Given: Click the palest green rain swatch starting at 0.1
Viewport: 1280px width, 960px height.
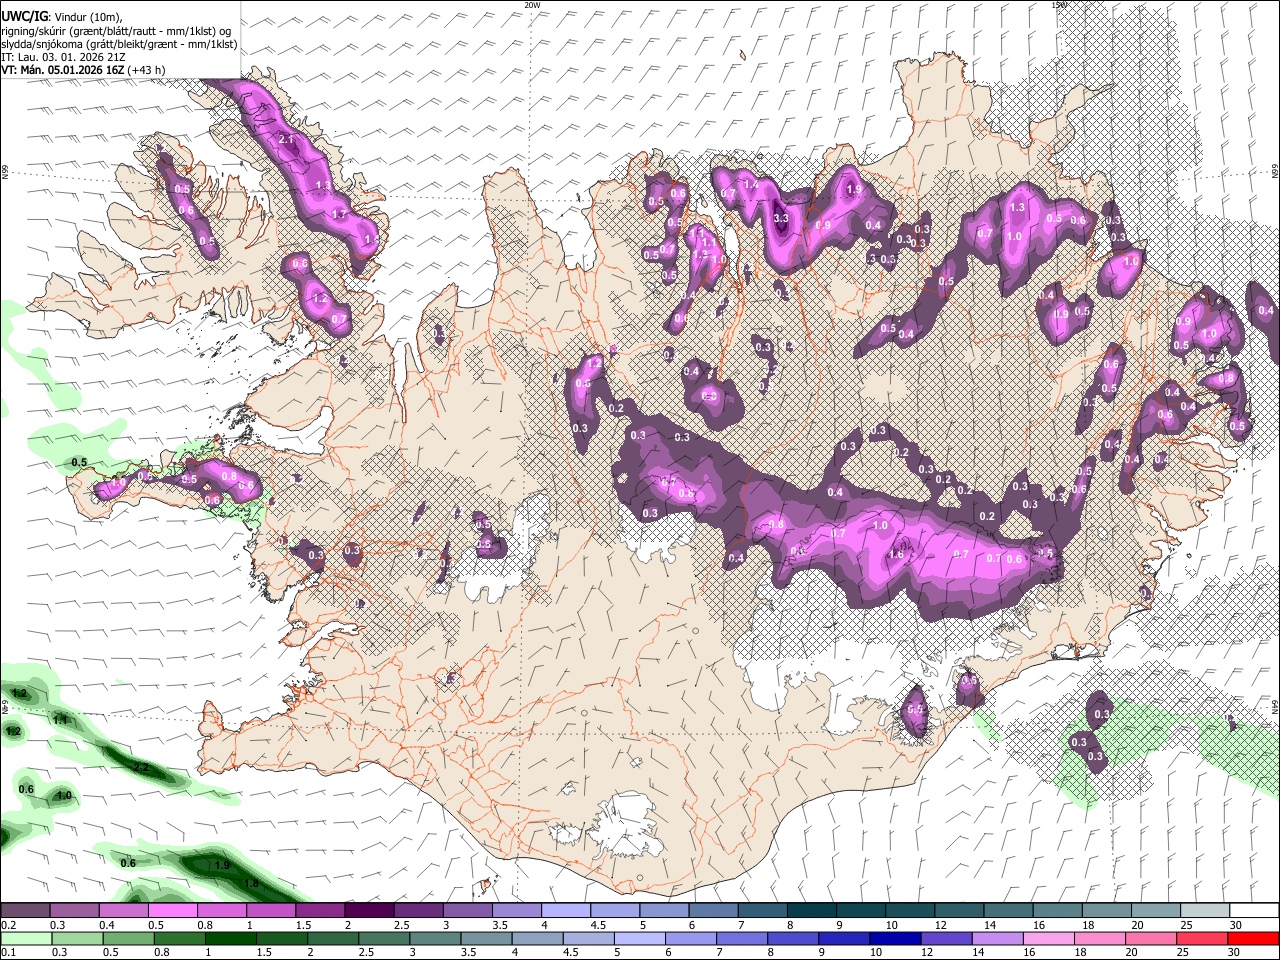Looking at the screenshot, I should [x=26, y=938].
